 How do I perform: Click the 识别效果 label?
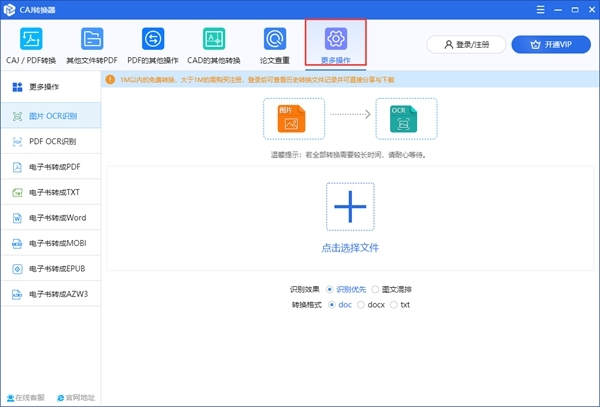[305, 290]
